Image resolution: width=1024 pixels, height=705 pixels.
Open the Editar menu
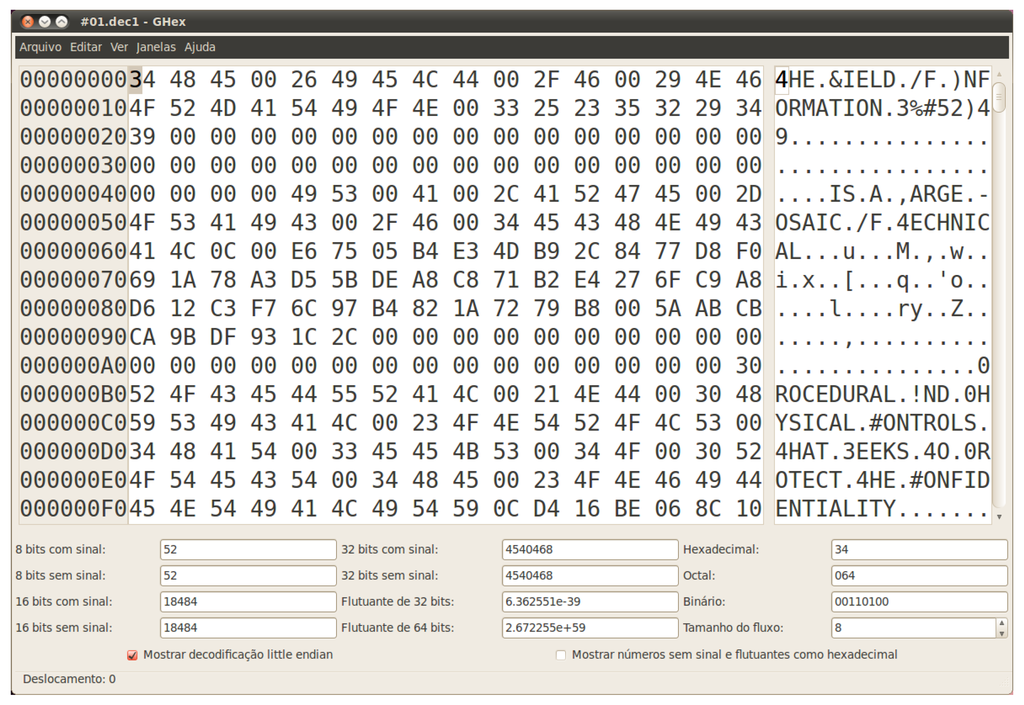click(86, 47)
